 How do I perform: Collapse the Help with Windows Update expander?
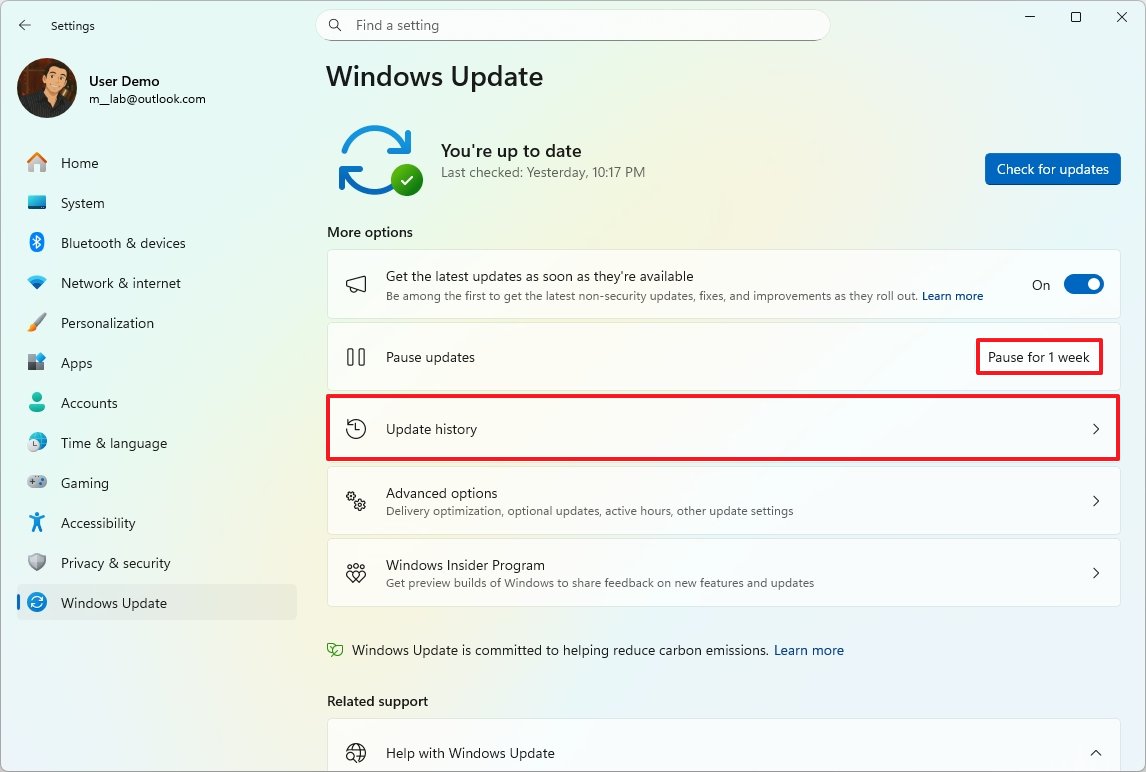1095,752
